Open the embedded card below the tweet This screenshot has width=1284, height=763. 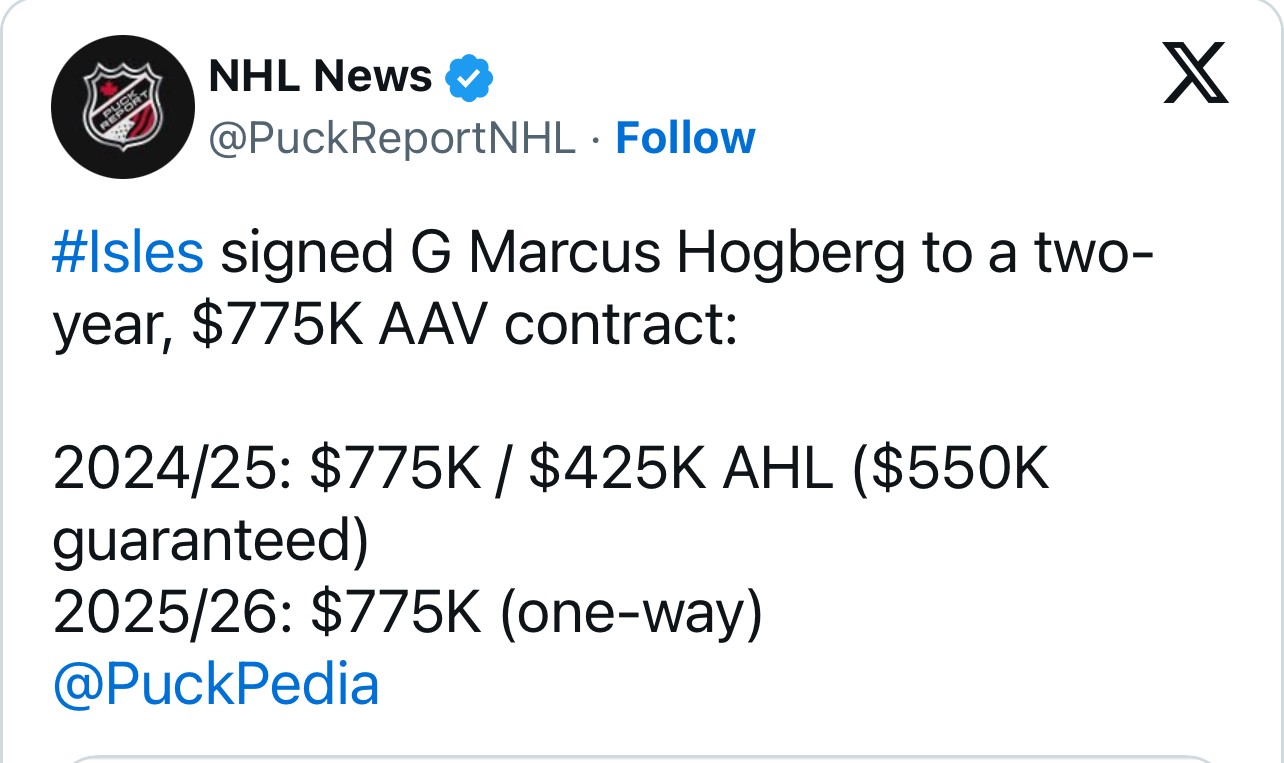click(x=640, y=758)
